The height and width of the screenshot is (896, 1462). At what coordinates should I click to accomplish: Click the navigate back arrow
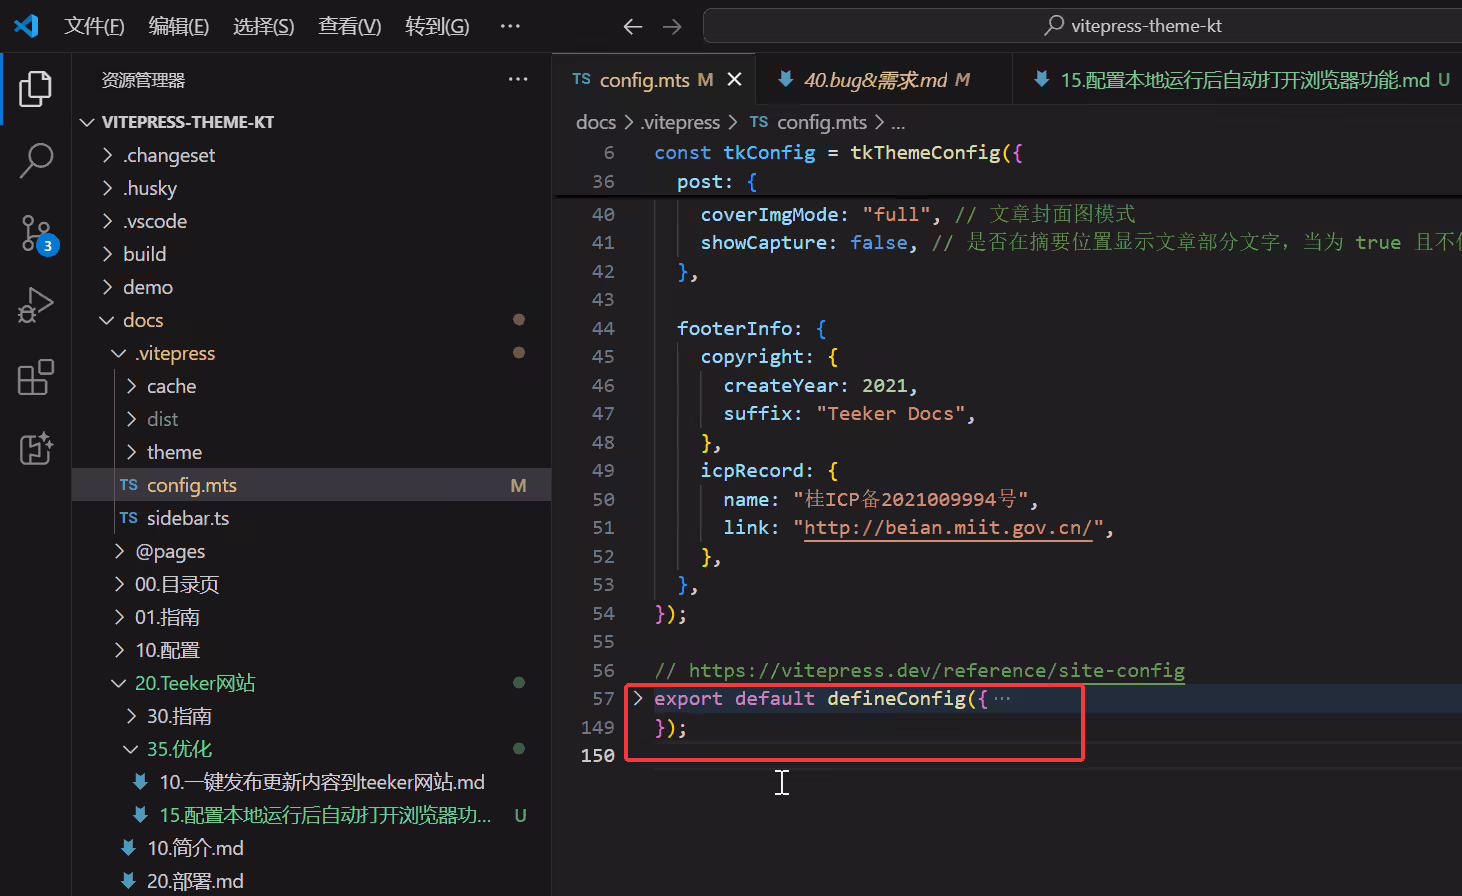(632, 26)
